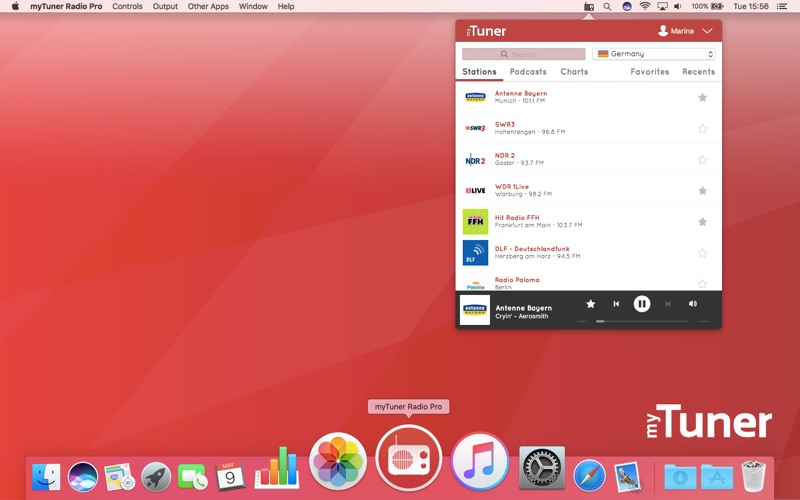800x500 pixels.
Task: Select the 'DLF - Deutschlandfunk' station name
Action: pos(532,249)
